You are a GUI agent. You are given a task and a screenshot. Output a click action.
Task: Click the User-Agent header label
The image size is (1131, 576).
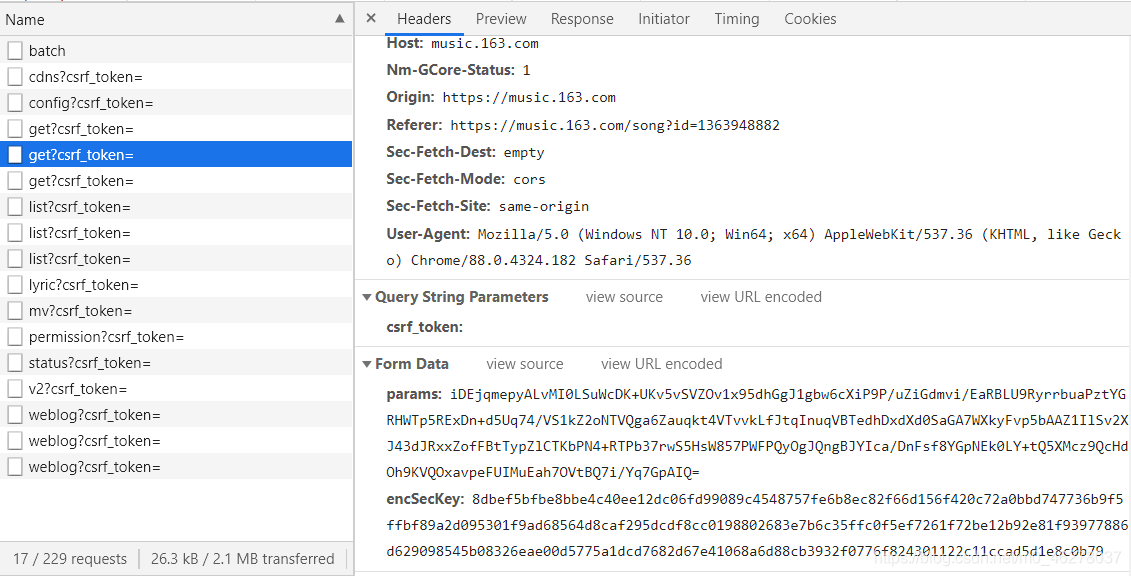[428, 234]
